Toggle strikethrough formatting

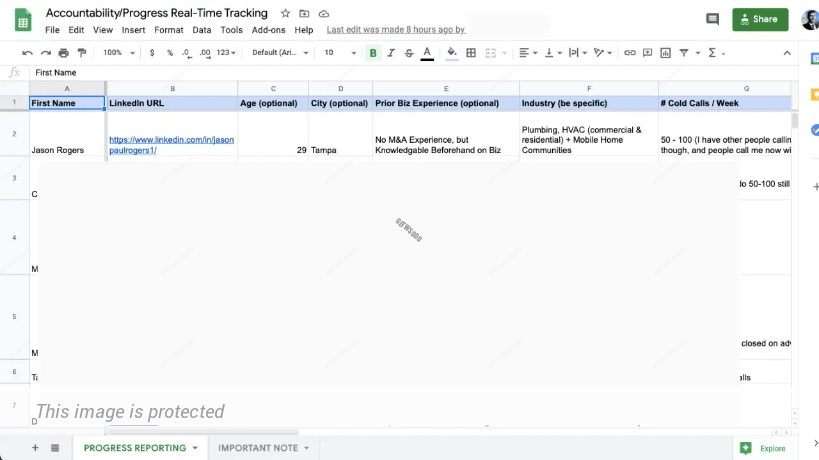pos(409,53)
